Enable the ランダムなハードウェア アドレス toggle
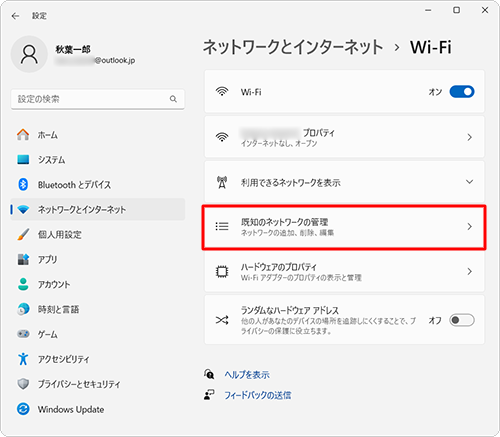This screenshot has width=500, height=437. [462, 320]
